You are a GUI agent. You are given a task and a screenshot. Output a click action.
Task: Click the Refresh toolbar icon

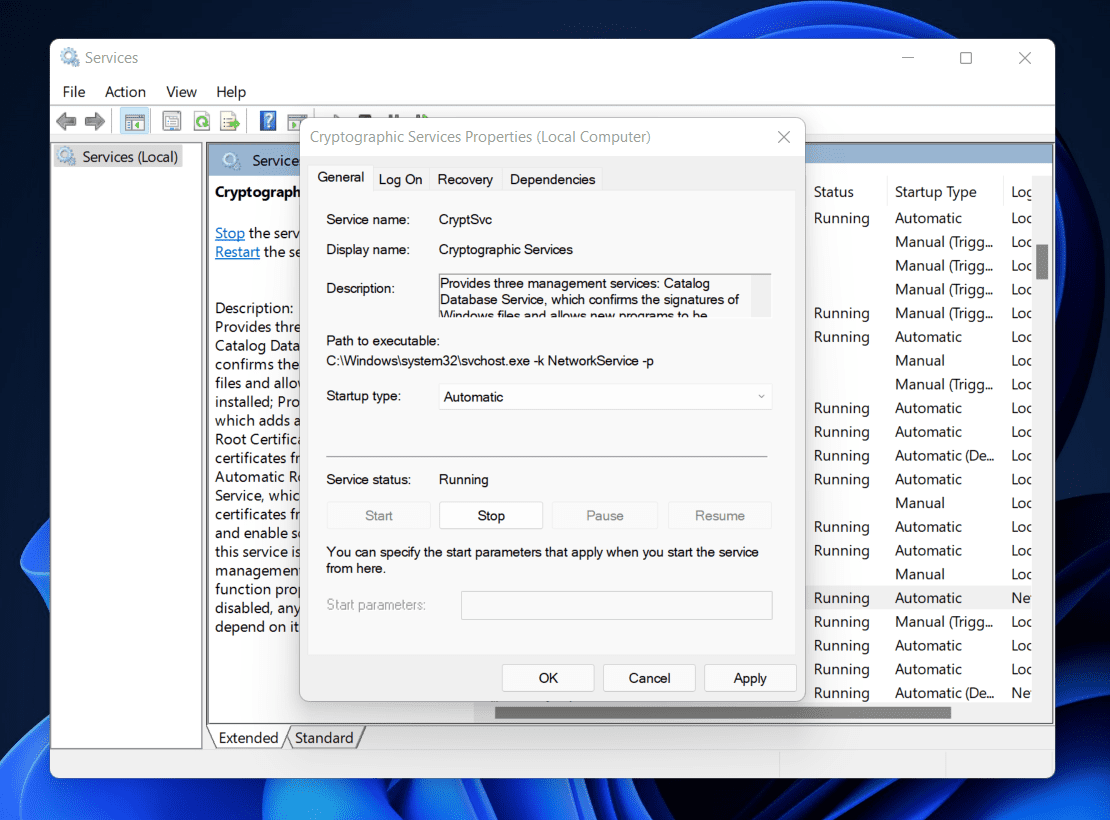click(x=202, y=121)
